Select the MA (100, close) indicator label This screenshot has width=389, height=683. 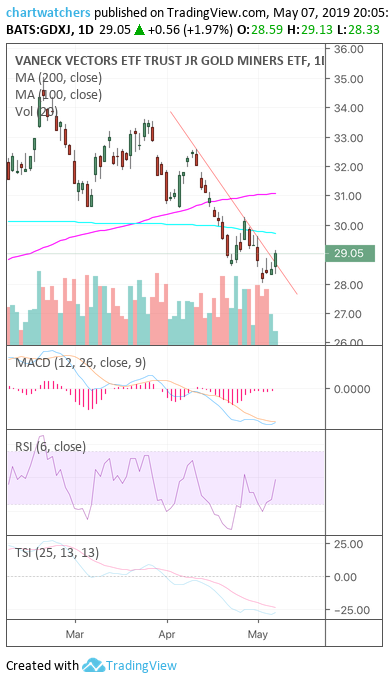[x=58, y=95]
